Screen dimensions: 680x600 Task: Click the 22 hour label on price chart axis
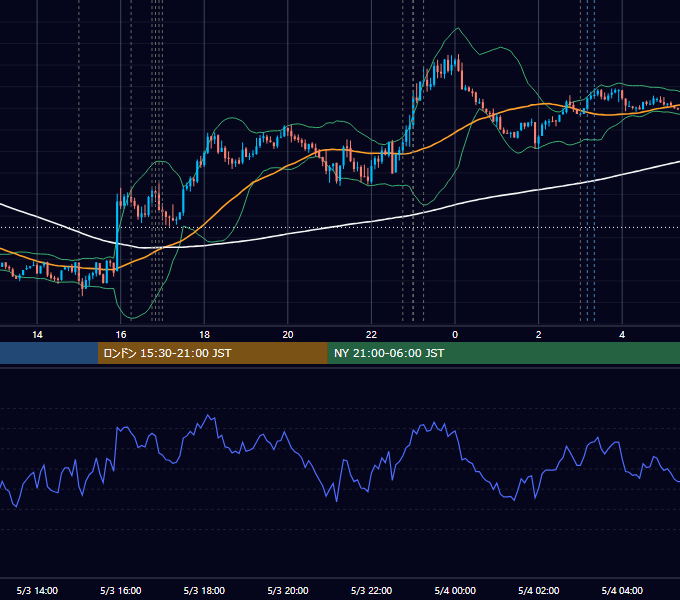[x=371, y=335]
